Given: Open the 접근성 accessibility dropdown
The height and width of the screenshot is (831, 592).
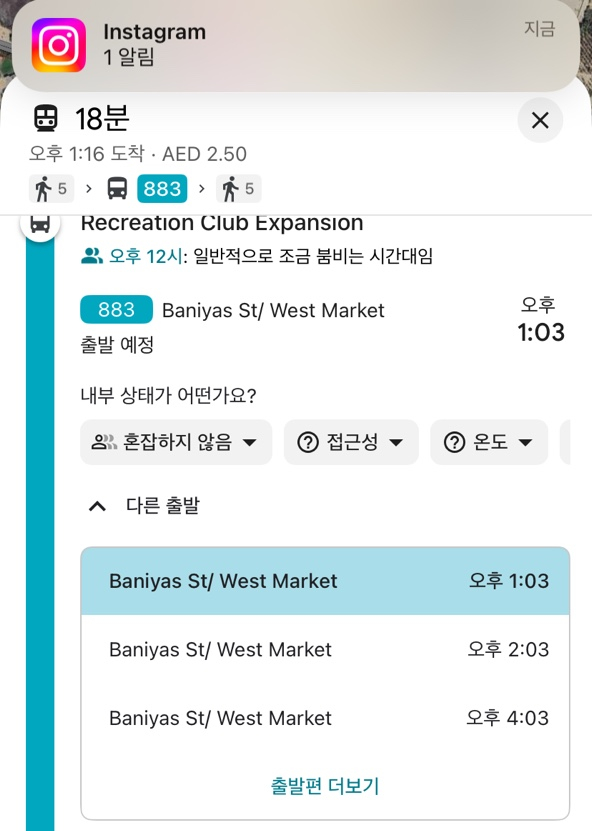Looking at the screenshot, I should 351,442.
